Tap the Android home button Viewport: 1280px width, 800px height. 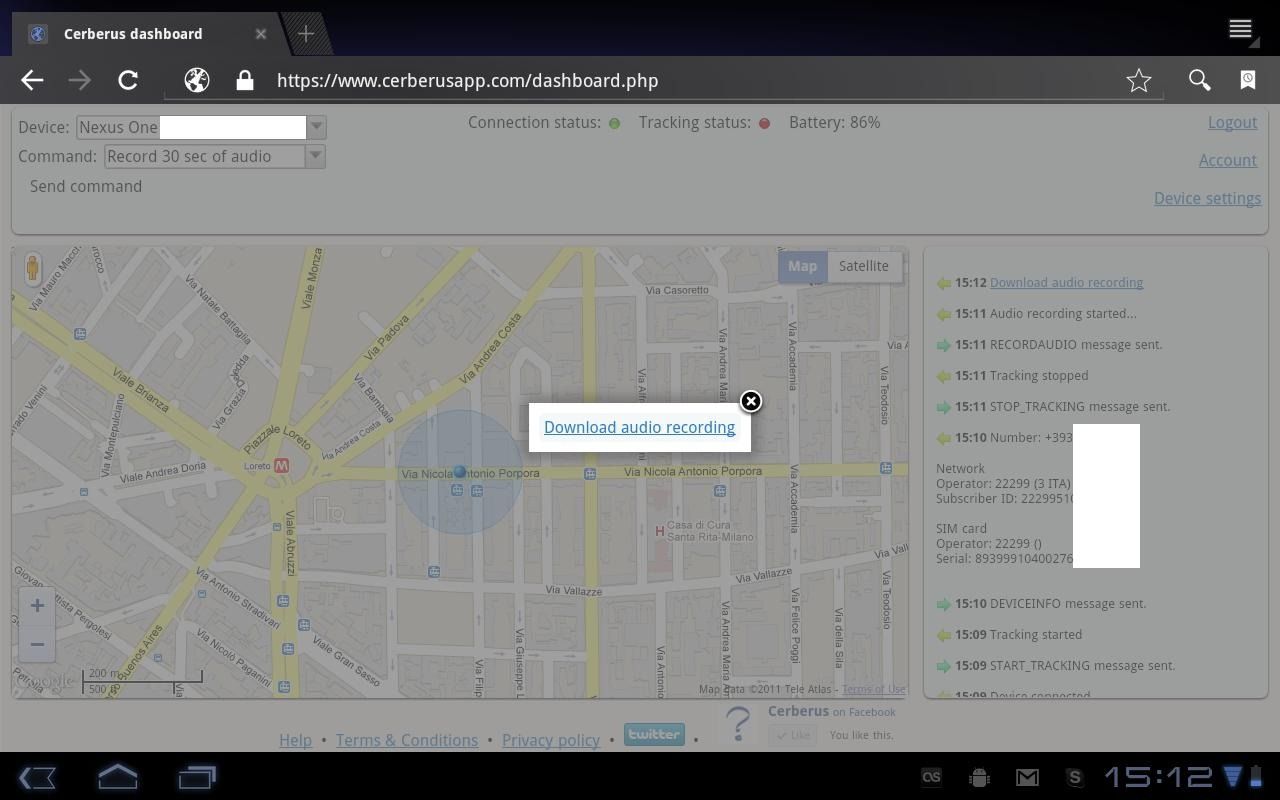pos(118,777)
